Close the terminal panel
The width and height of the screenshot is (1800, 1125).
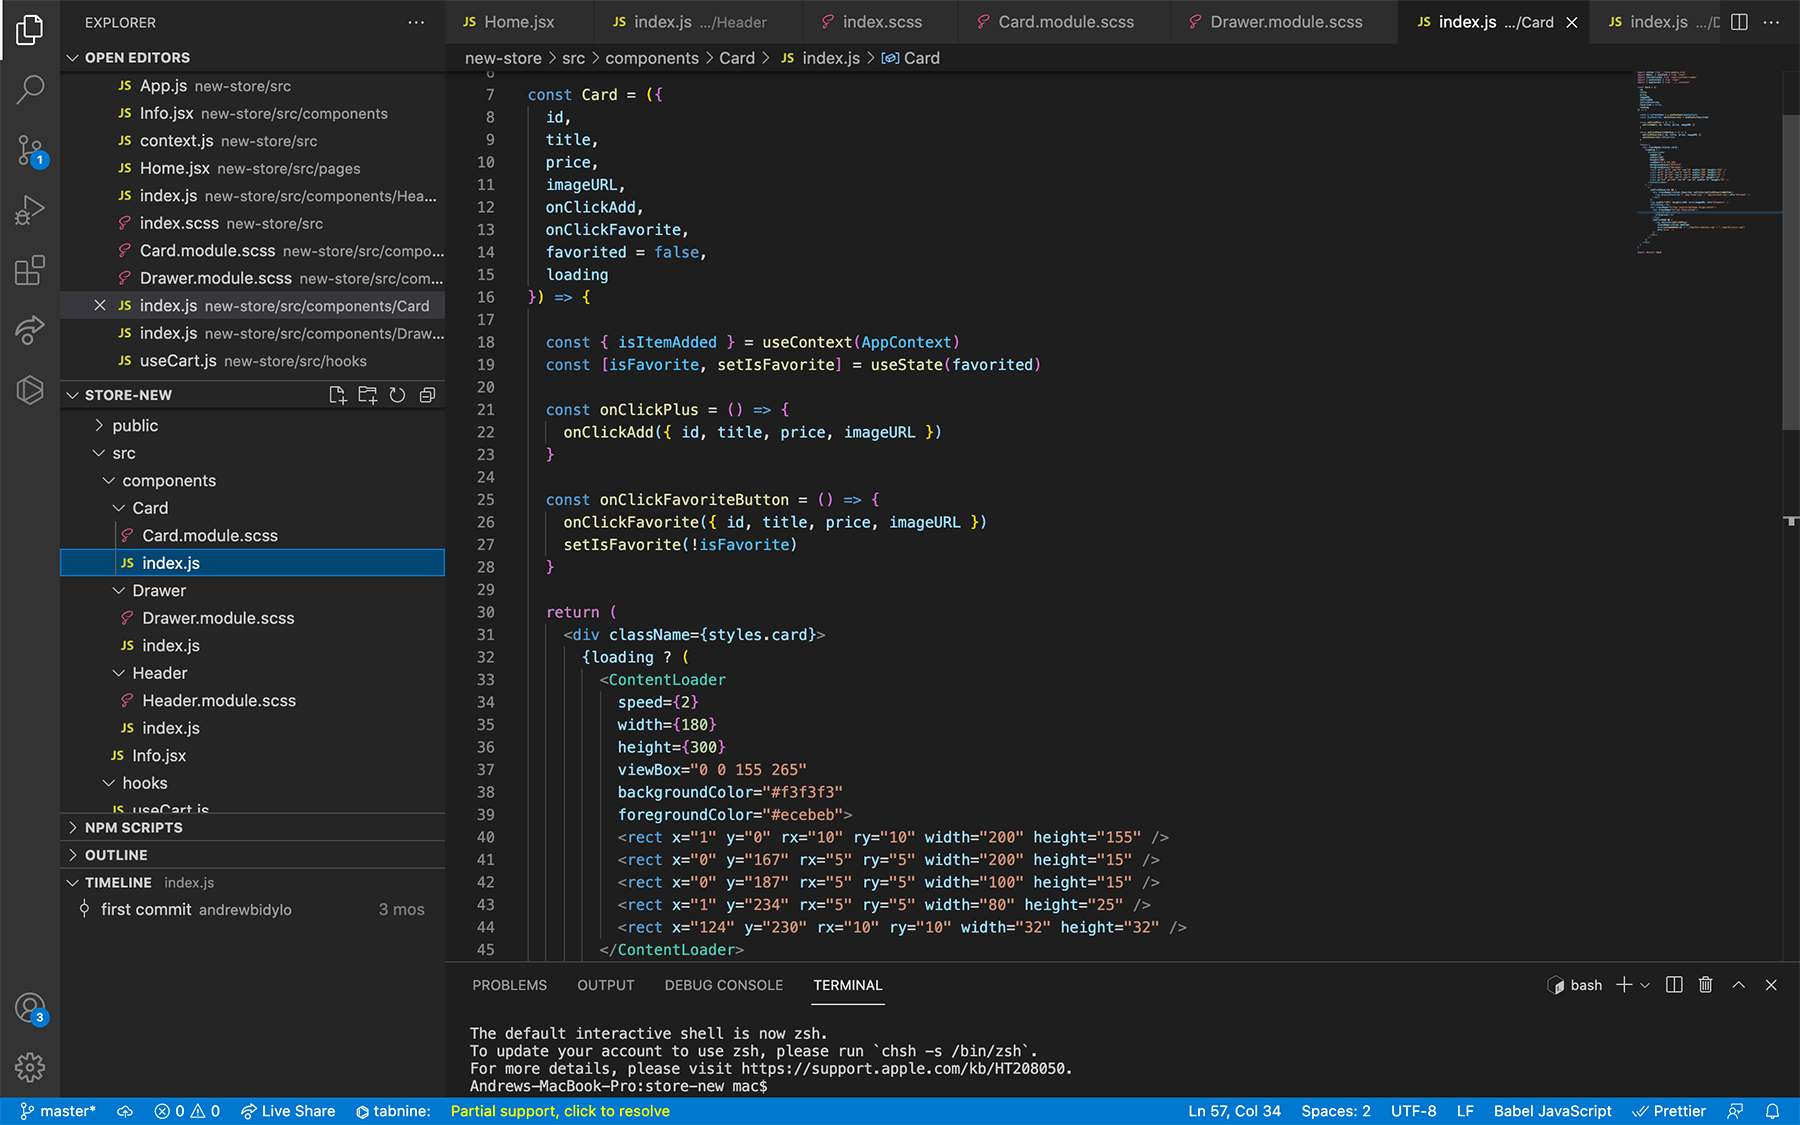click(x=1771, y=985)
